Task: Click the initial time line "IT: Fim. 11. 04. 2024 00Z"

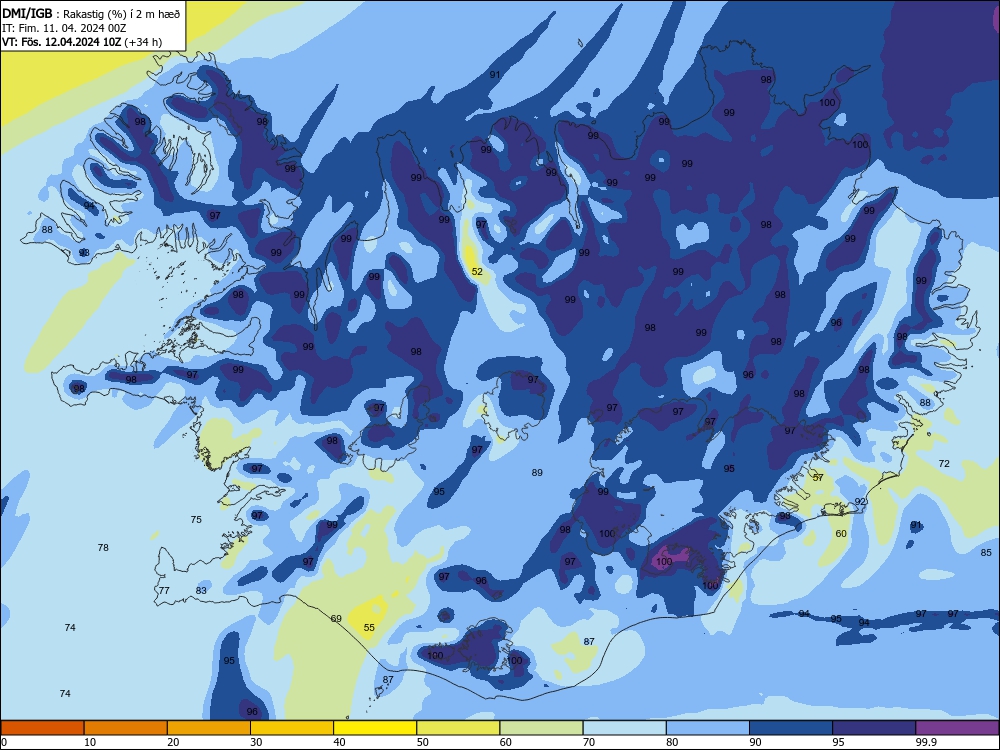Action: (x=64, y=28)
